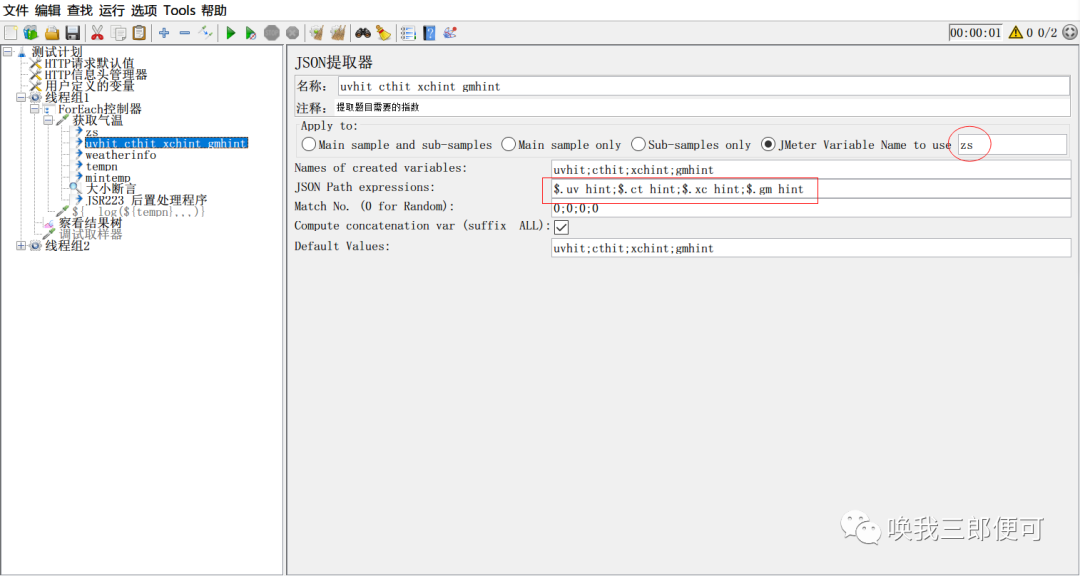
Task: Select Main sample only radio button
Action: [508, 145]
